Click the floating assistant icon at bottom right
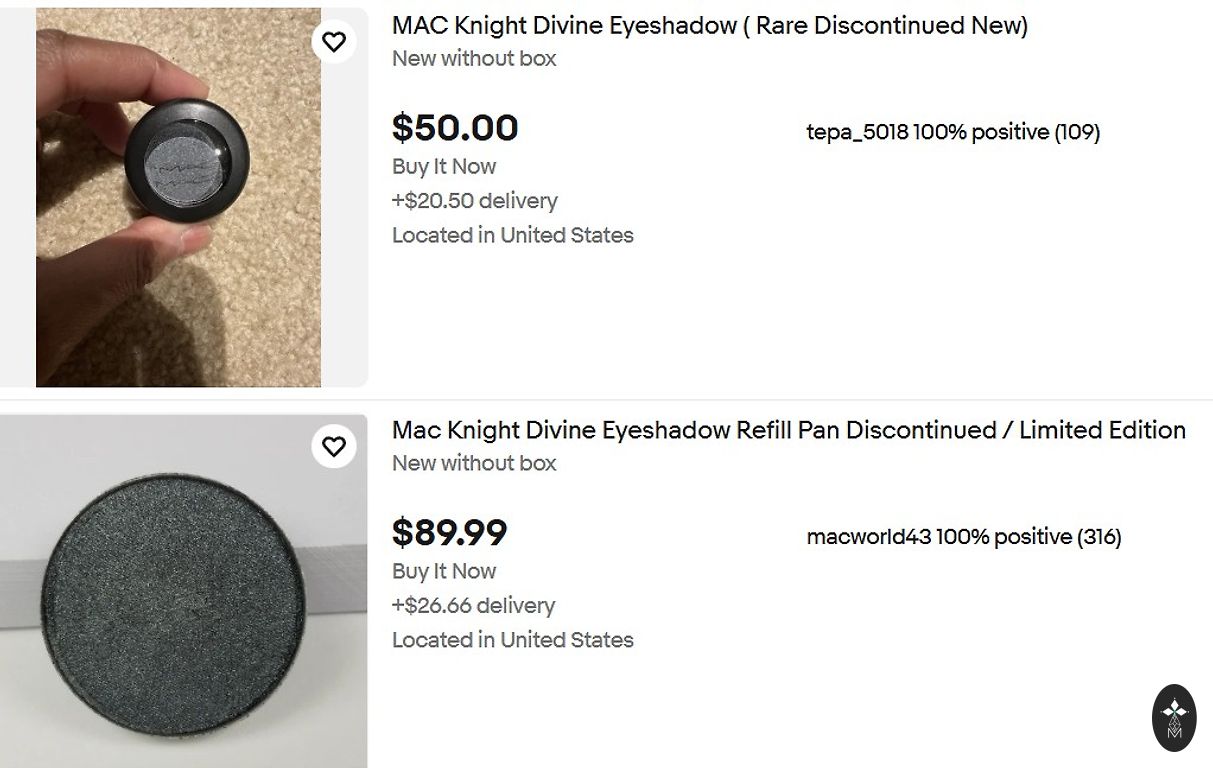 [1174, 716]
